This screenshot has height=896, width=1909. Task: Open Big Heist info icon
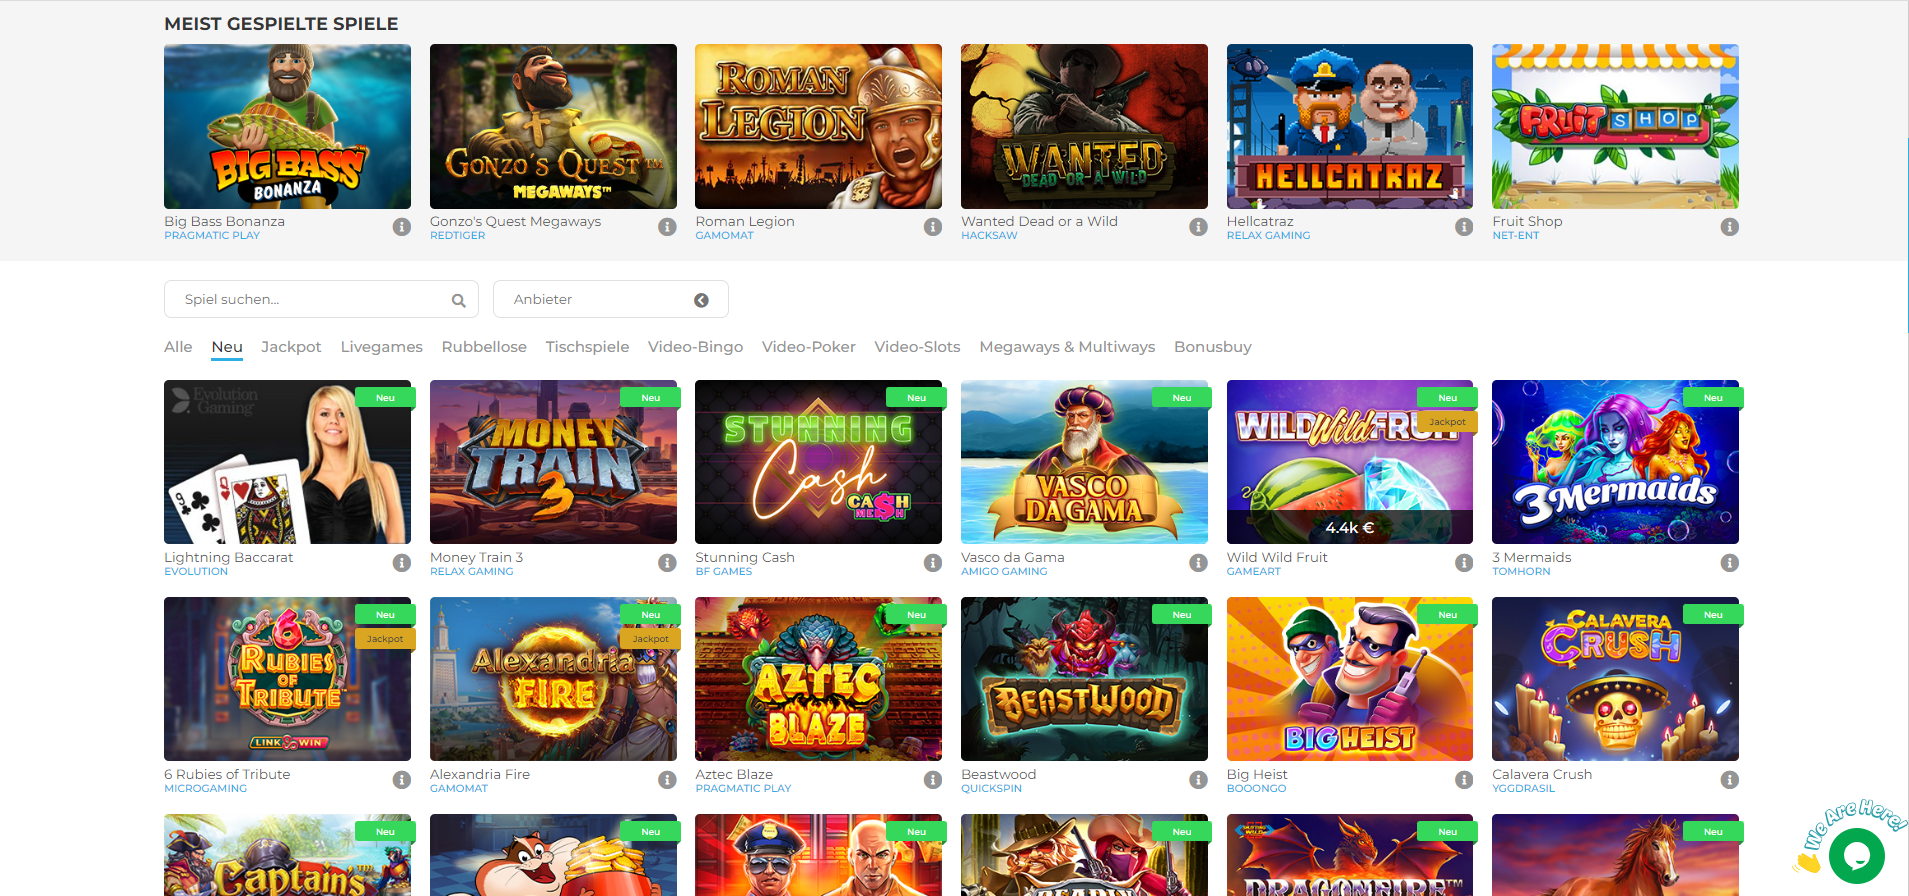click(x=1464, y=780)
